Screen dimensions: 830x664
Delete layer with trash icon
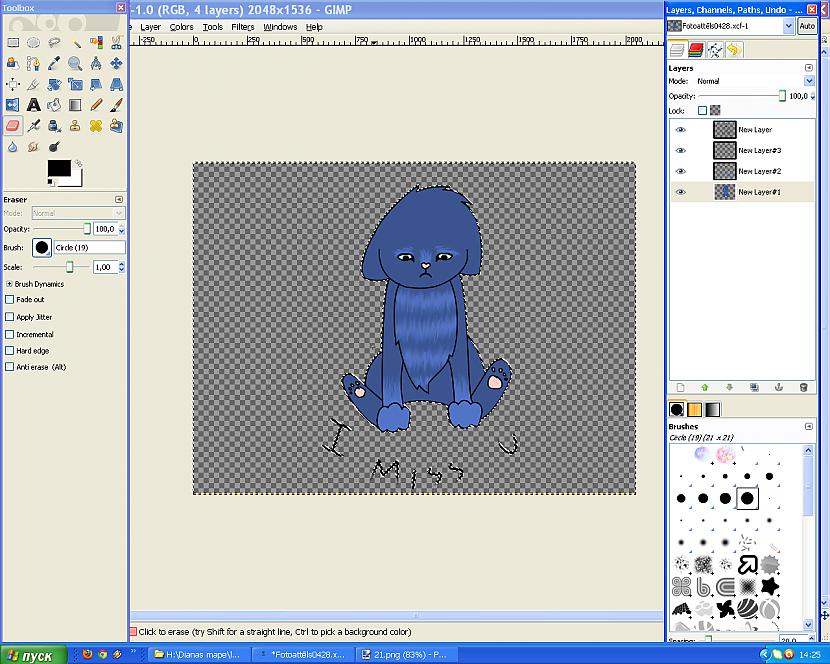coord(804,388)
